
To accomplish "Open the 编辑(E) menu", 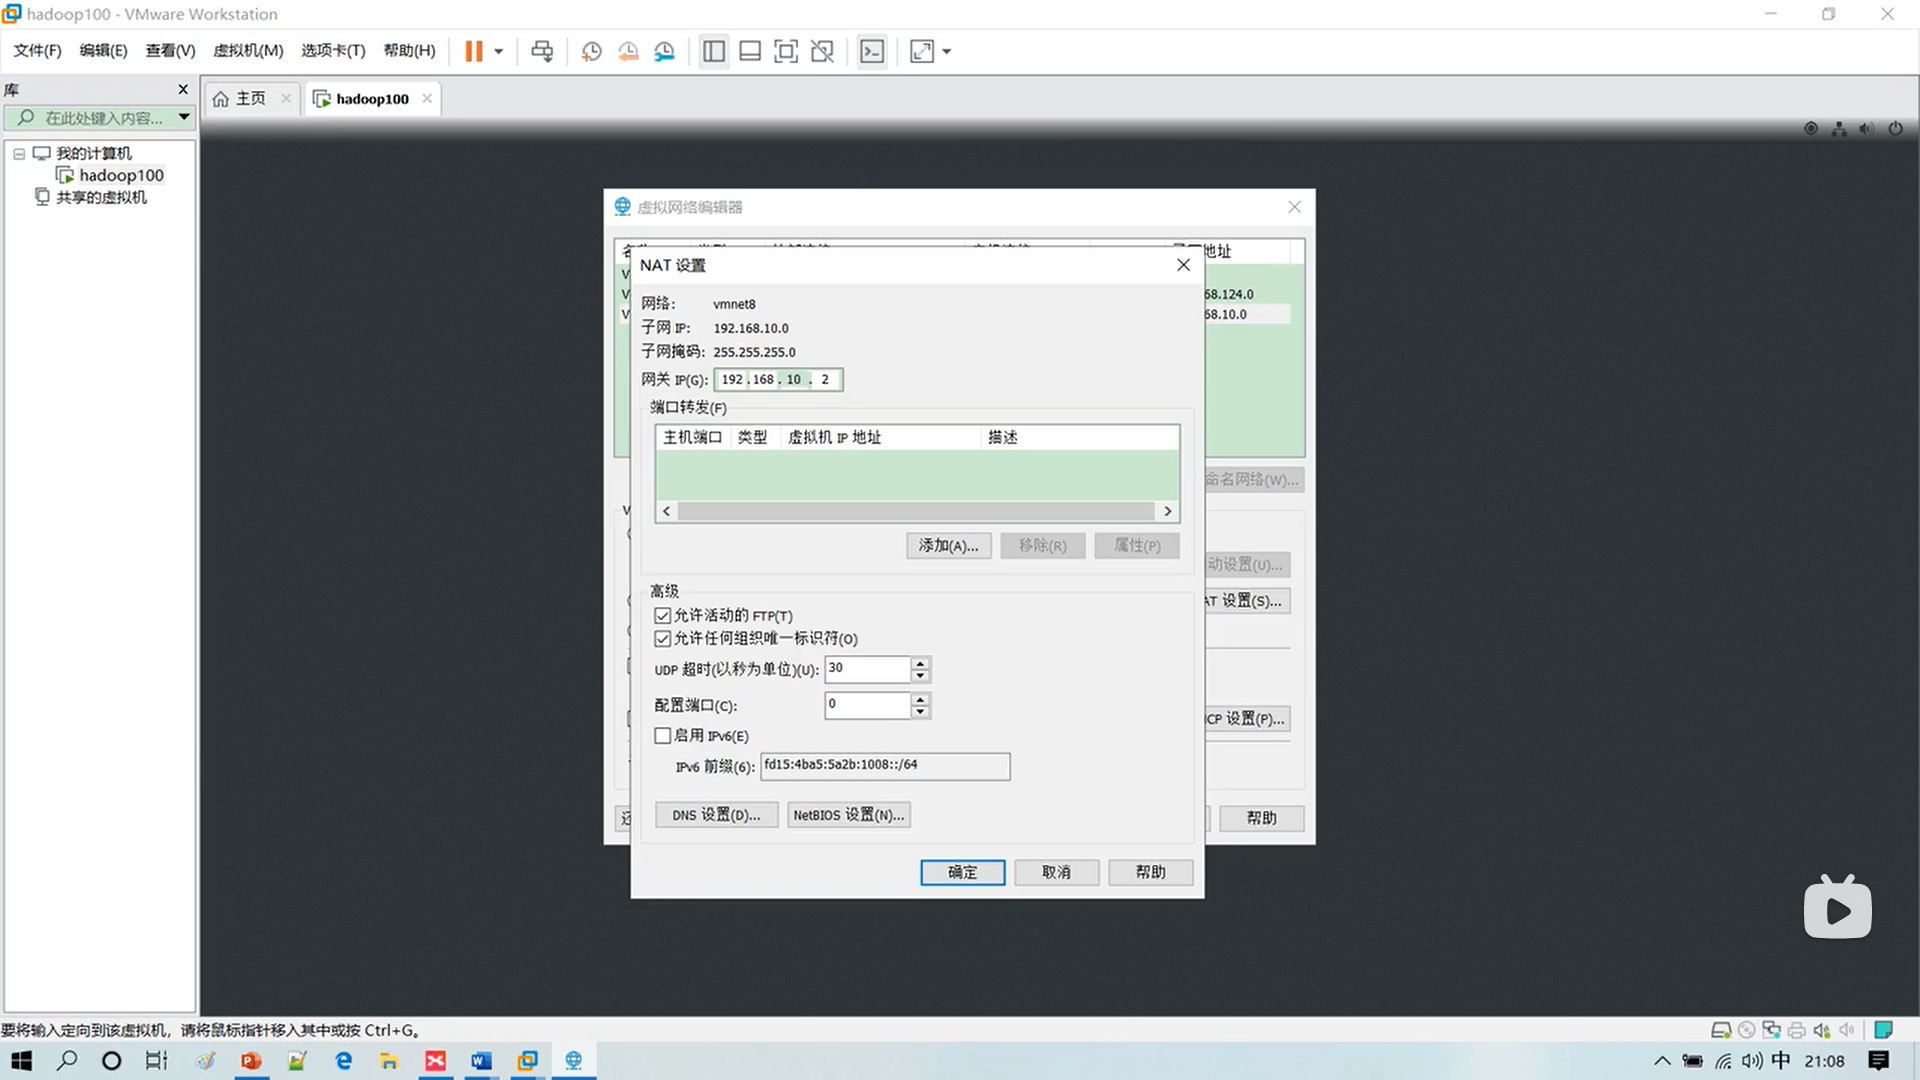I will pos(103,50).
